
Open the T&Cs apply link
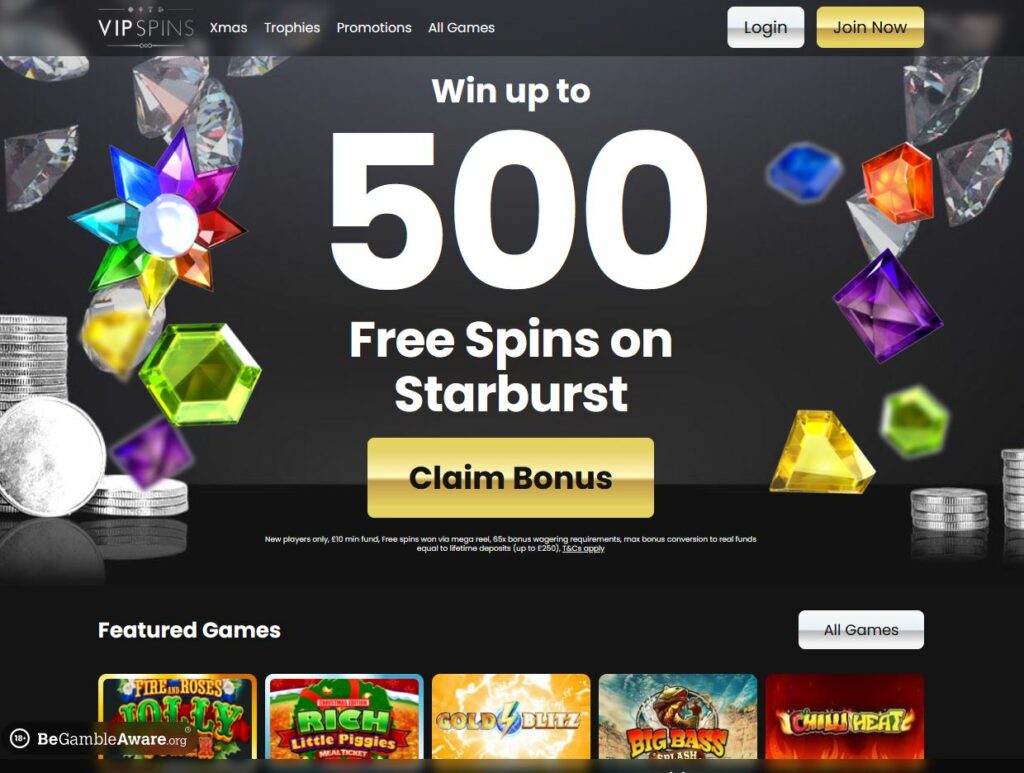(583, 548)
